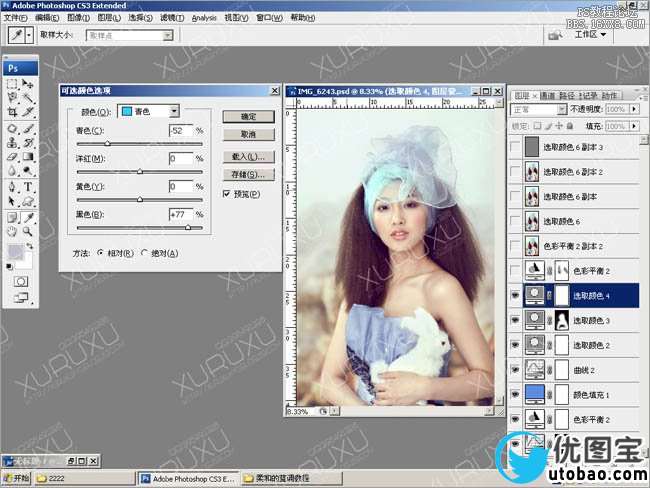Toggle the Preview checkbox in Selective Color
Screen dimensions: 650x488
(226, 194)
